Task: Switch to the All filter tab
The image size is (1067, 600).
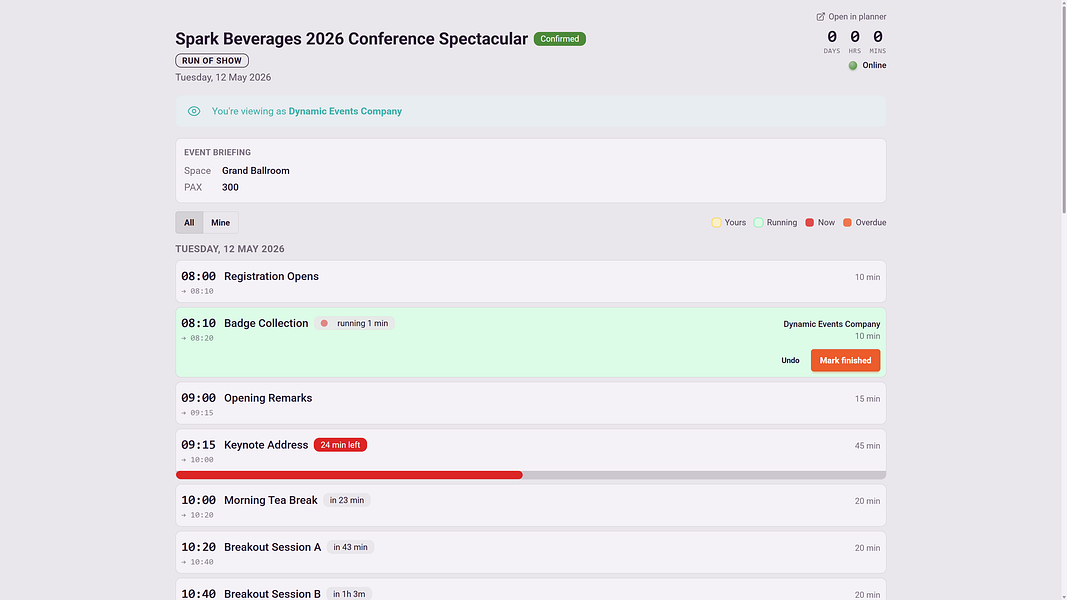Action: coord(189,222)
